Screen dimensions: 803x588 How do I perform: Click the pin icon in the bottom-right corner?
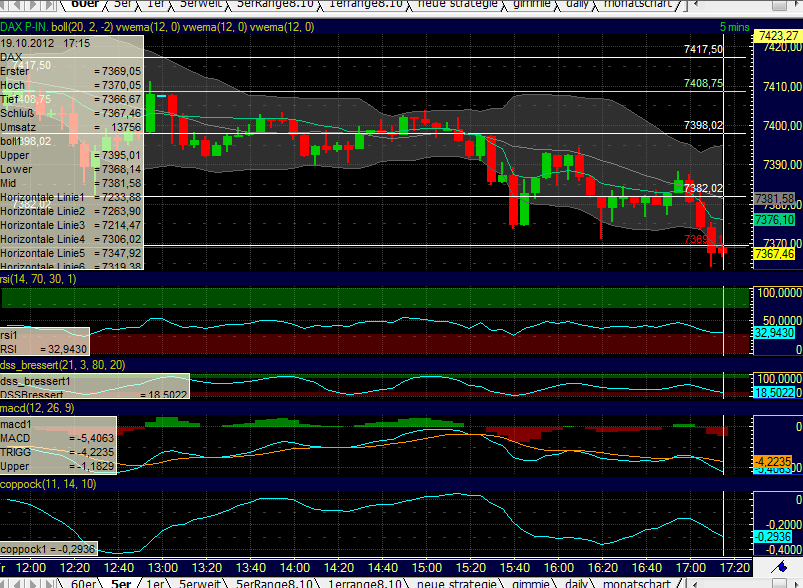tap(780, 569)
